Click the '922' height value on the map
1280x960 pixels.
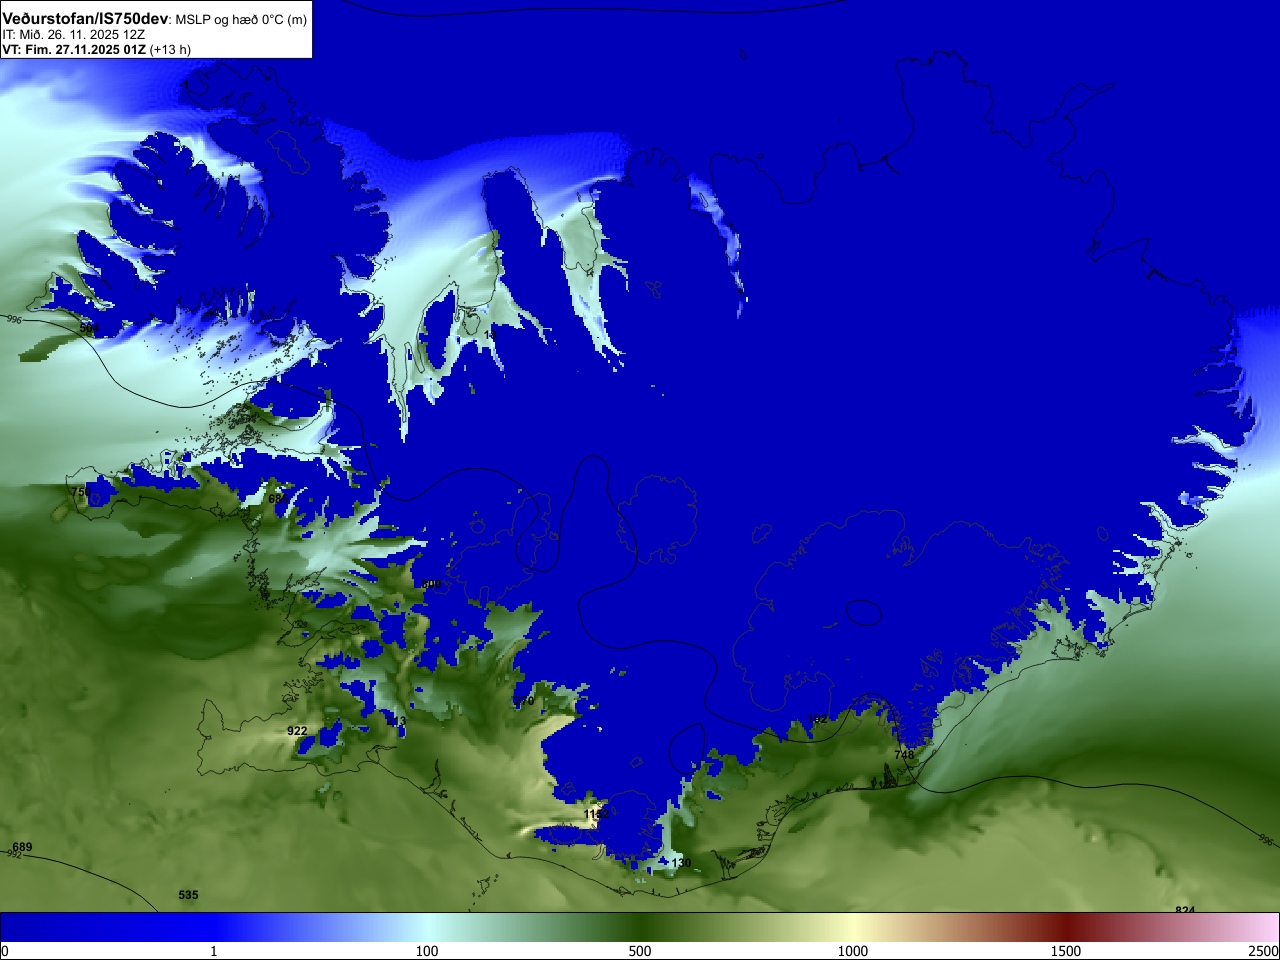[297, 731]
